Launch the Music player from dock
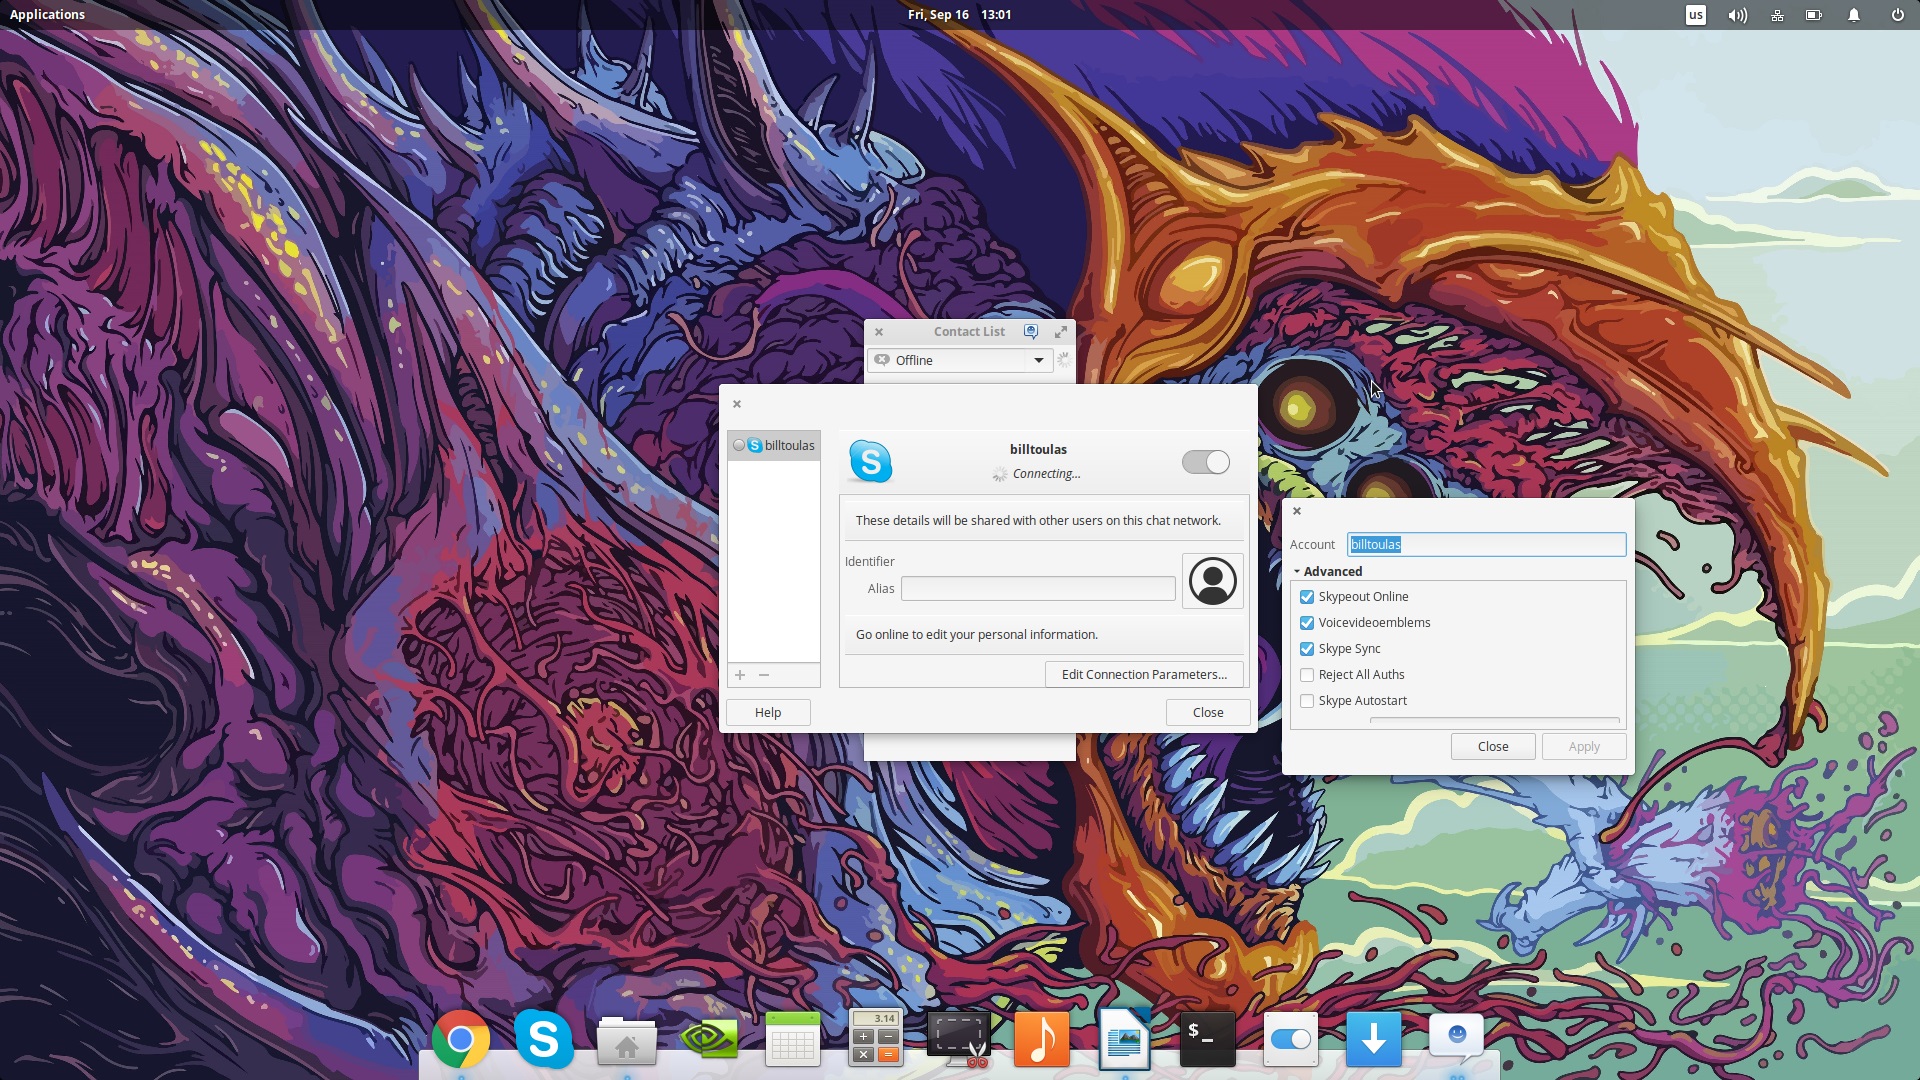Image resolution: width=1920 pixels, height=1080 pixels. [1042, 1039]
